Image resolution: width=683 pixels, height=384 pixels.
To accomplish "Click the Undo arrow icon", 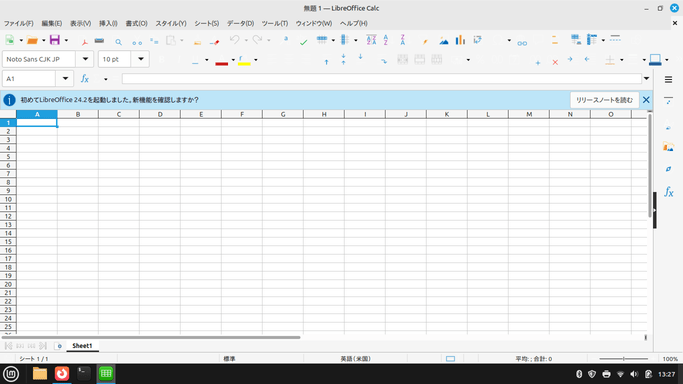I will (x=234, y=40).
